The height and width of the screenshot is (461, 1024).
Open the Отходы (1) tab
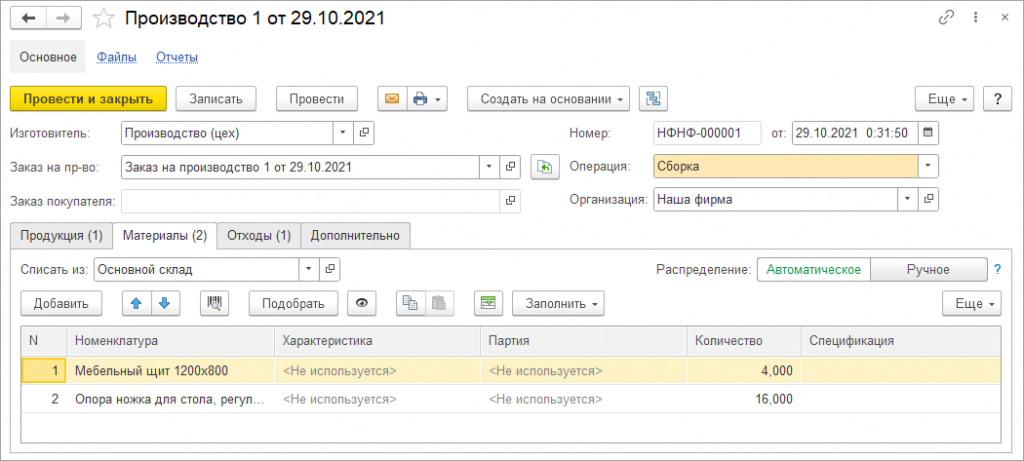(258, 236)
